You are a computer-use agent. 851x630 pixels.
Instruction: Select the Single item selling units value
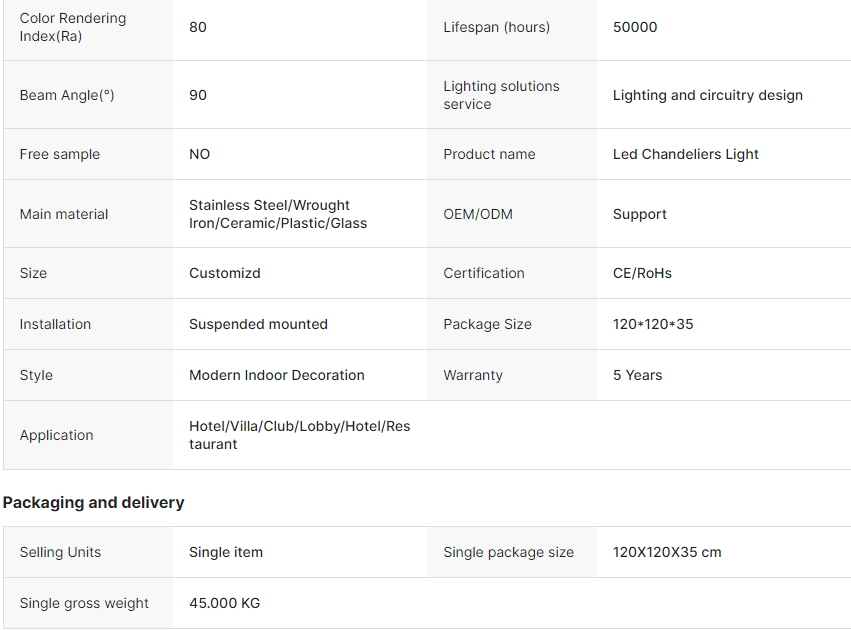click(x=226, y=552)
